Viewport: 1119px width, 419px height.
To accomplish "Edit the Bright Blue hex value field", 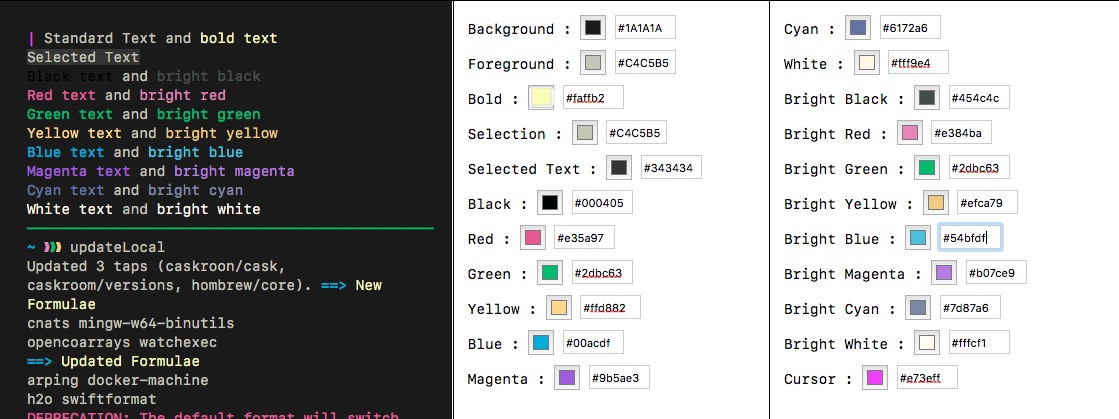I will pyautogui.click(x=970, y=238).
